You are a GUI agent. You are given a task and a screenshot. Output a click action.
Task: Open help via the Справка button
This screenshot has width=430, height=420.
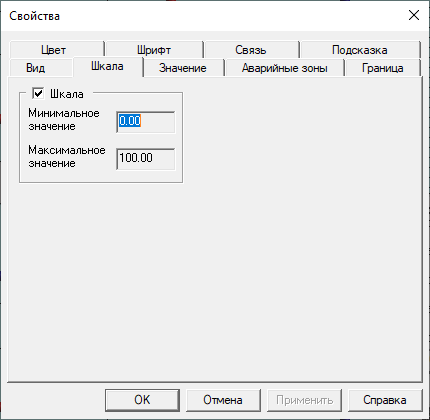(385, 400)
